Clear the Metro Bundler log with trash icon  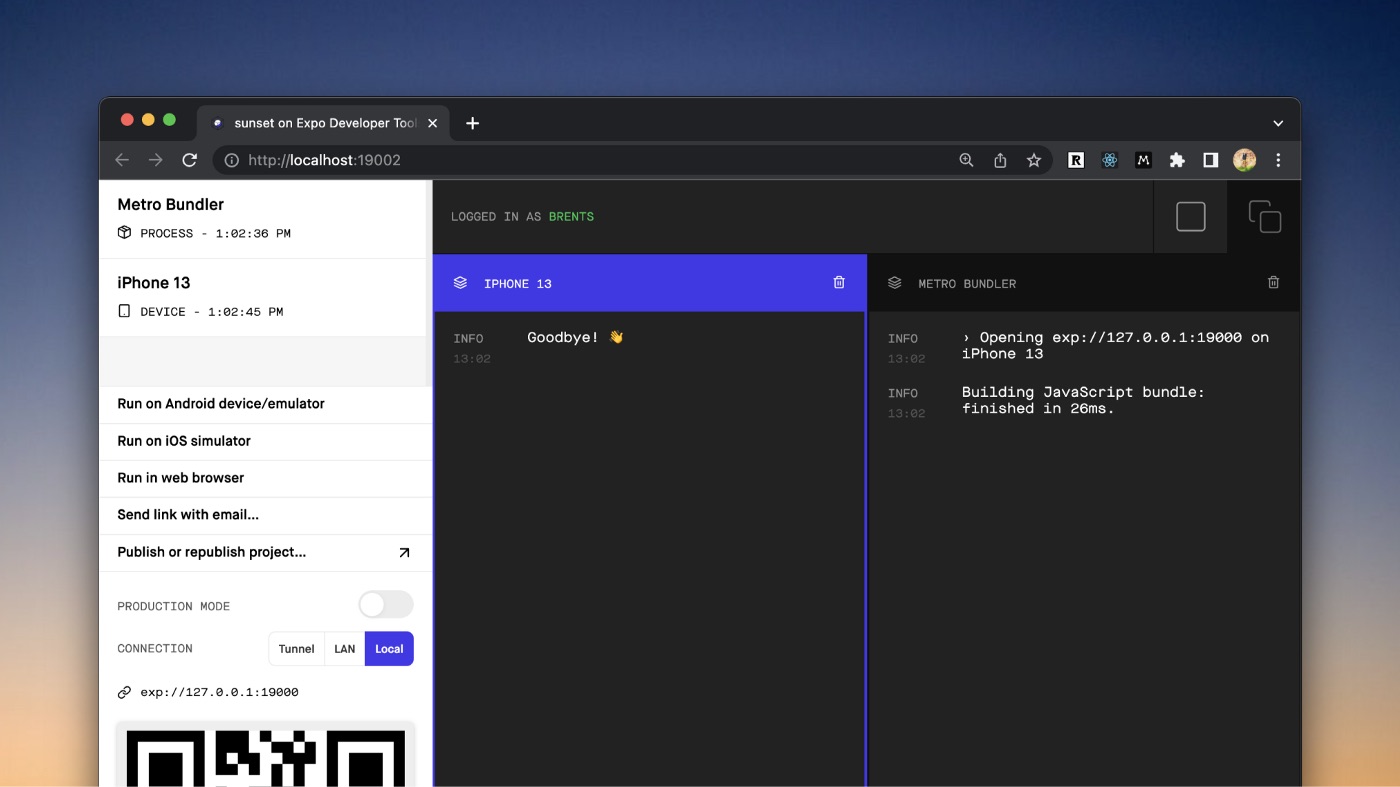pyautogui.click(x=1273, y=283)
